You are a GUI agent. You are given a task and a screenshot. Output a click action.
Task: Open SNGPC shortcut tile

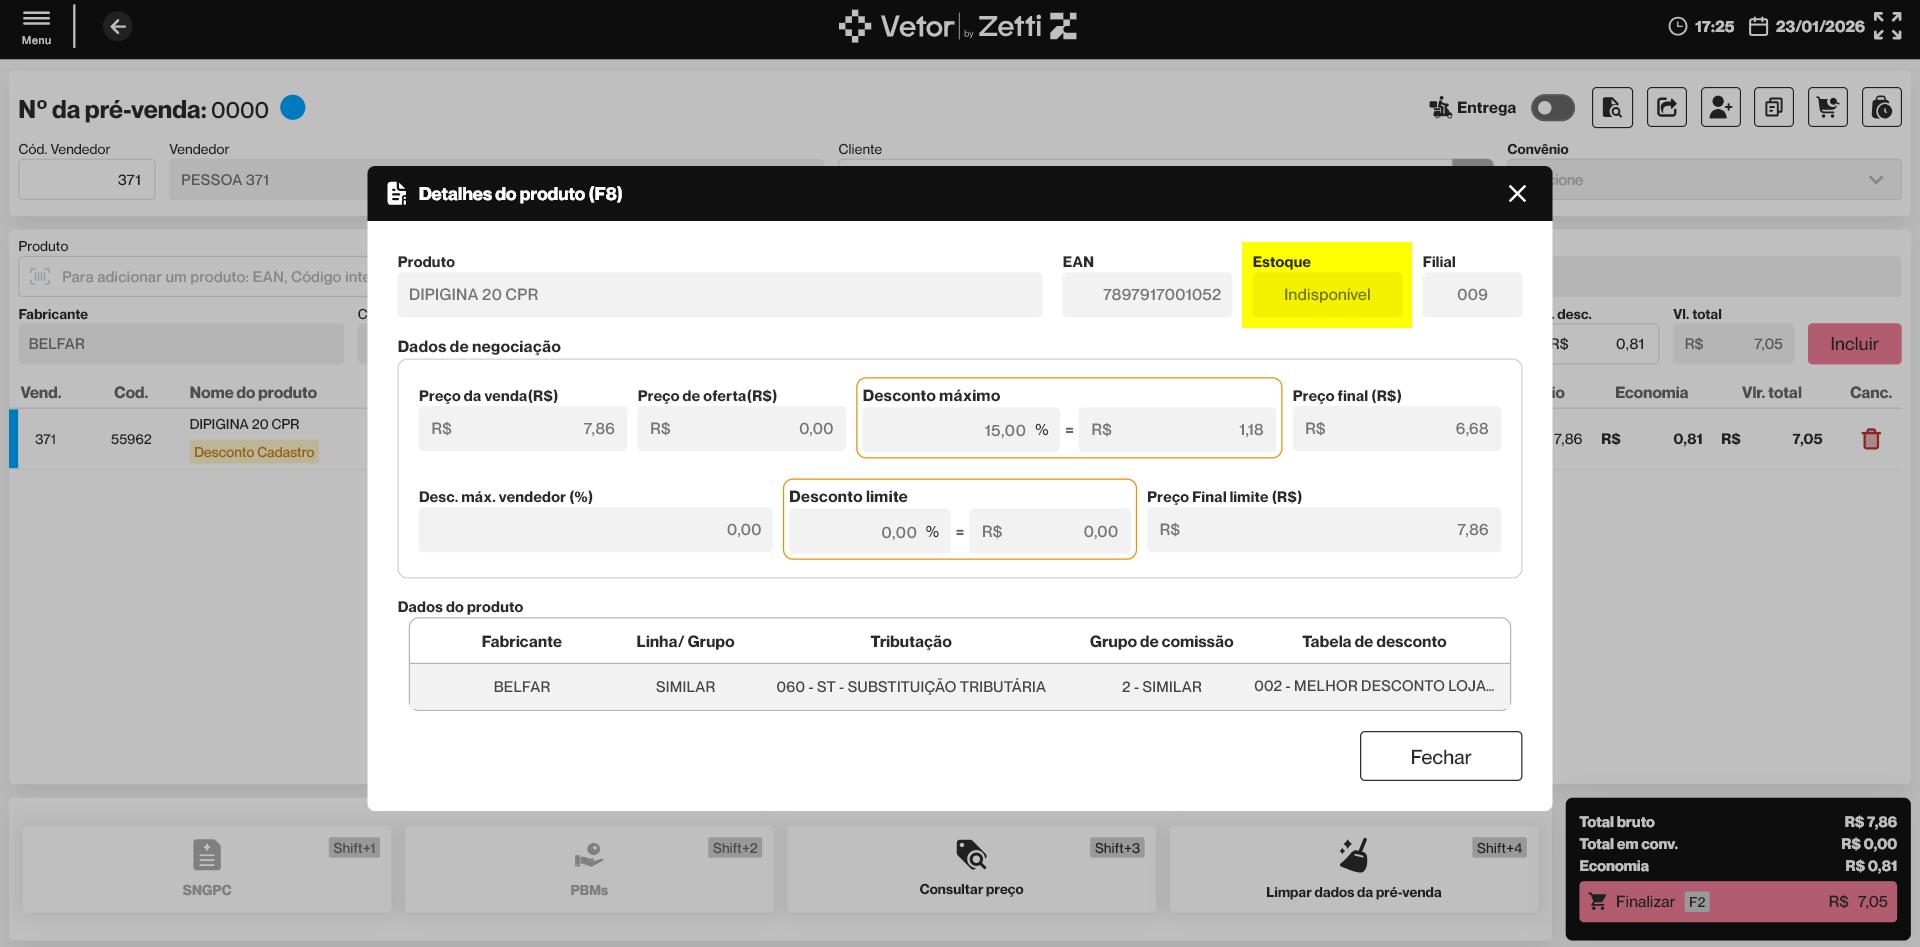207,869
